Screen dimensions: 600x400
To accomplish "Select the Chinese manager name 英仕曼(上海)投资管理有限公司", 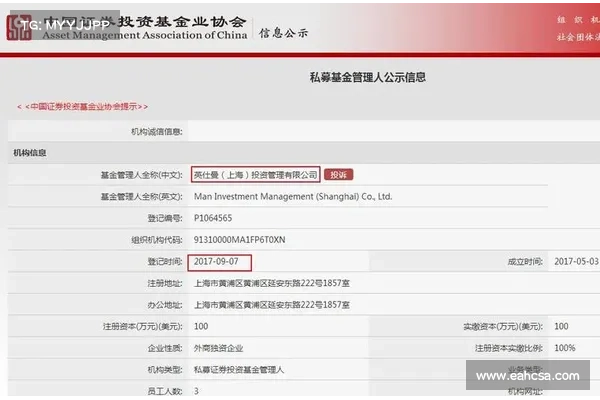I will point(256,175).
